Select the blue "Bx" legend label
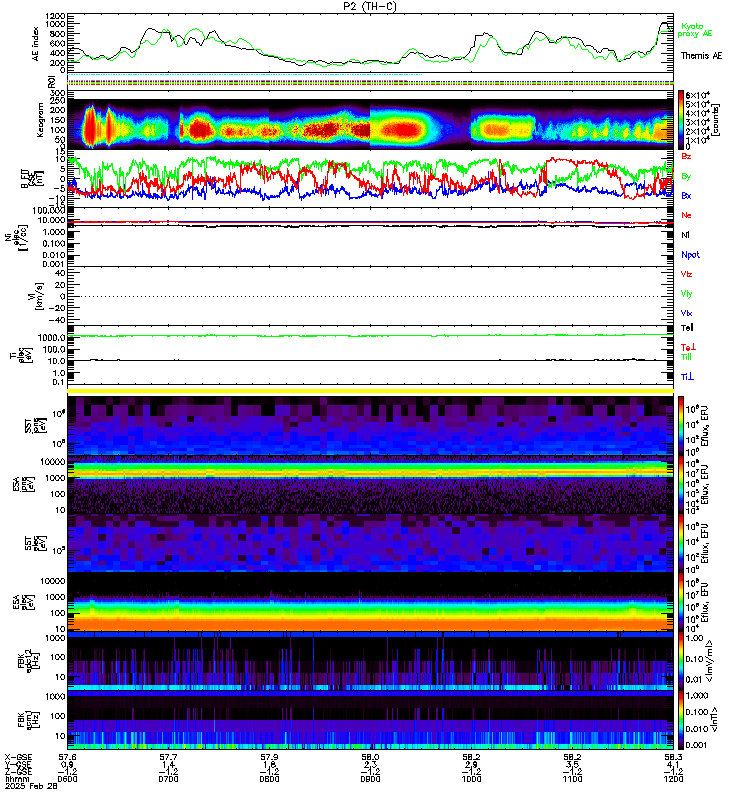 point(686,195)
